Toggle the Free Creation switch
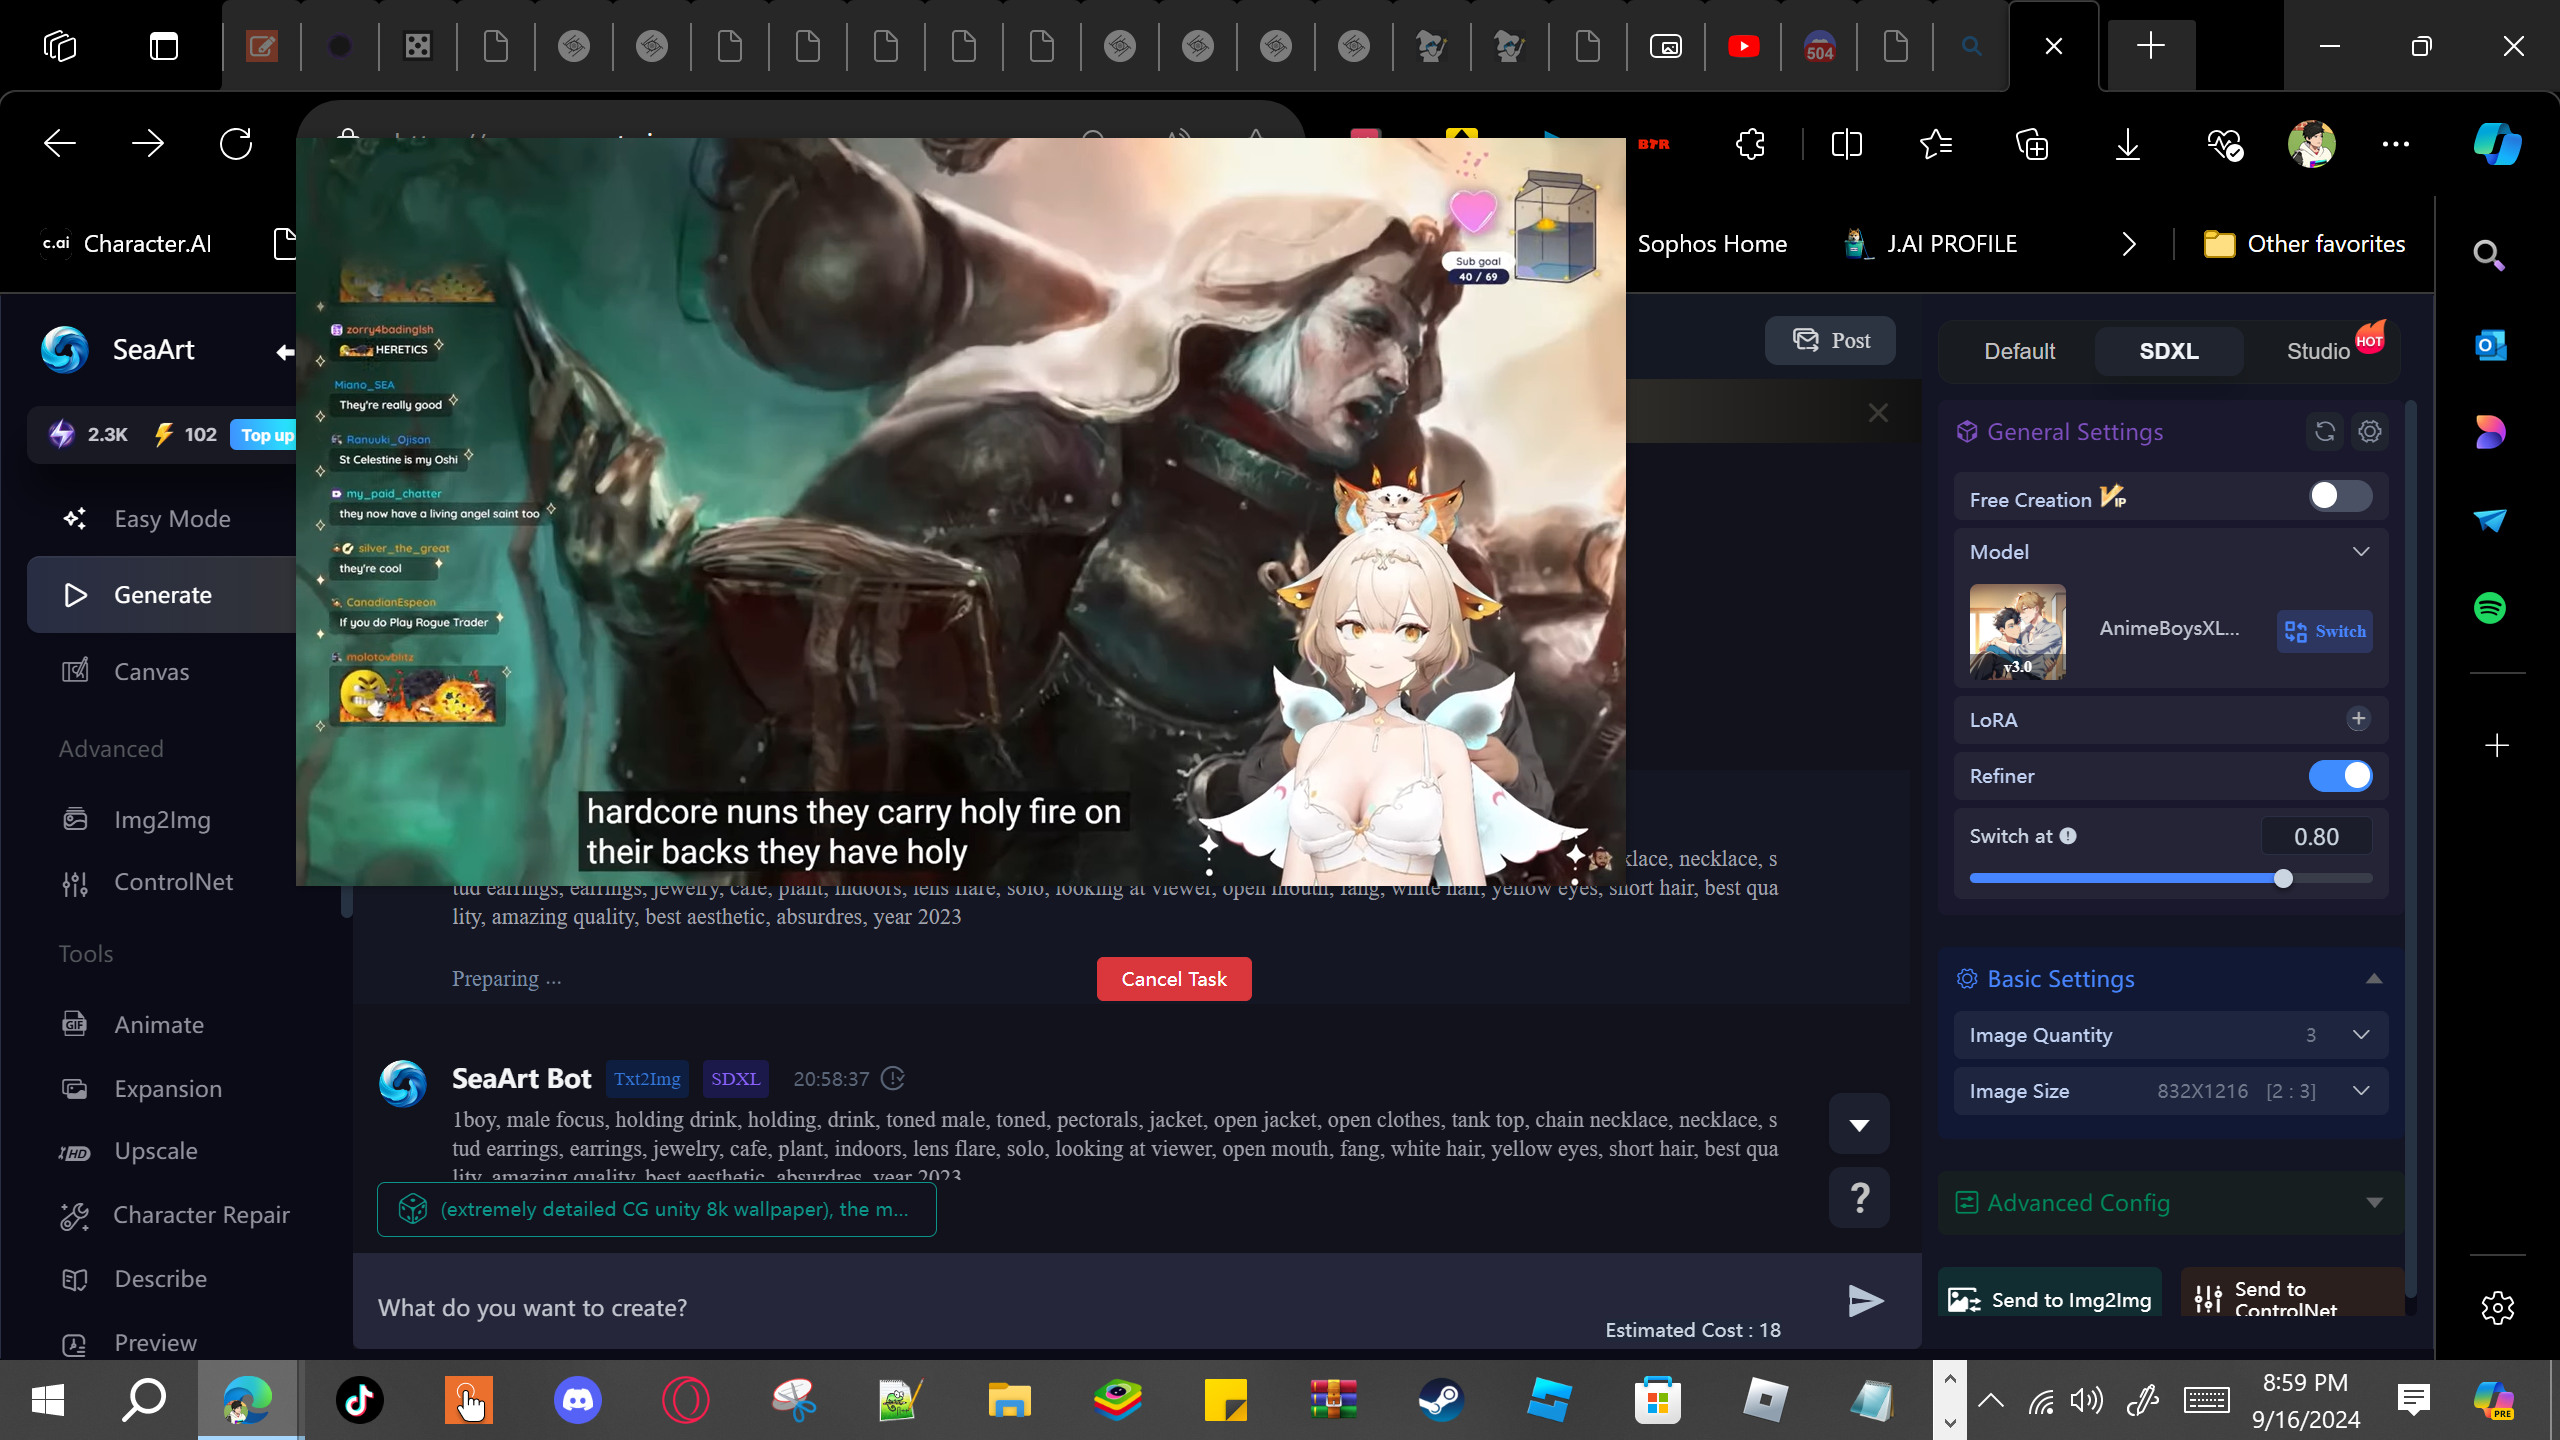Viewport: 2560px width, 1440px height. tap(2340, 497)
